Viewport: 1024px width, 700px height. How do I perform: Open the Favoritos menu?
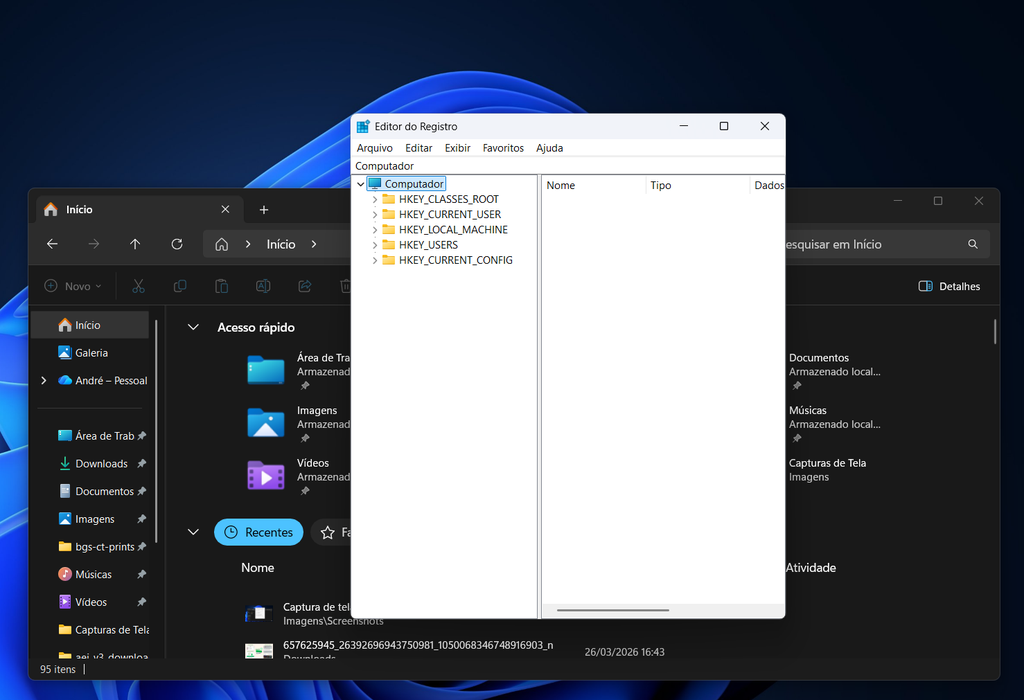(x=503, y=148)
